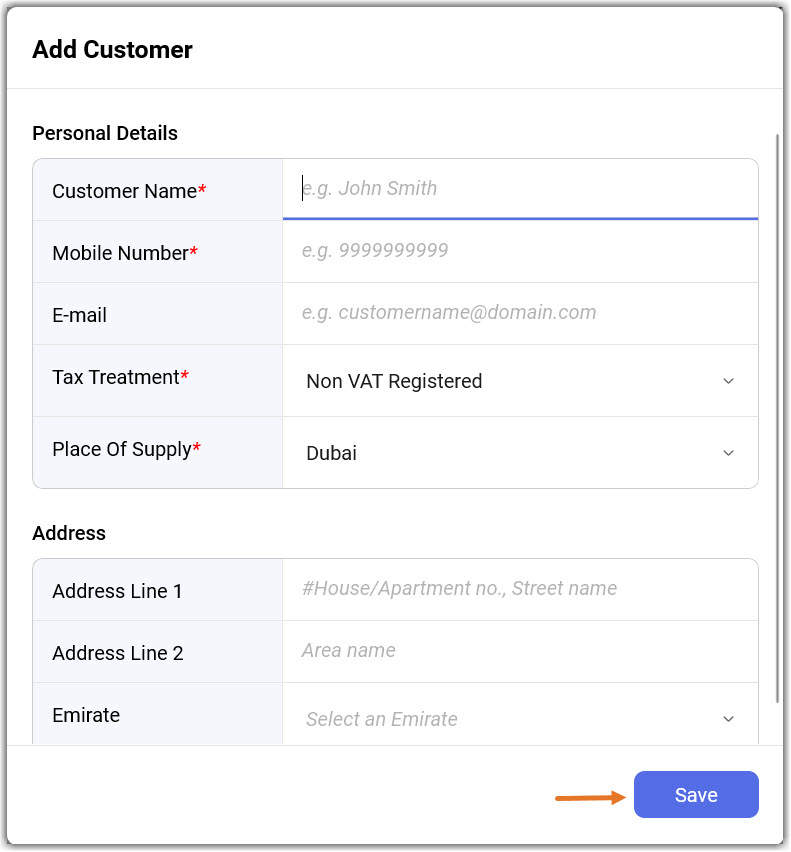Click the Emirate row label

tap(86, 715)
